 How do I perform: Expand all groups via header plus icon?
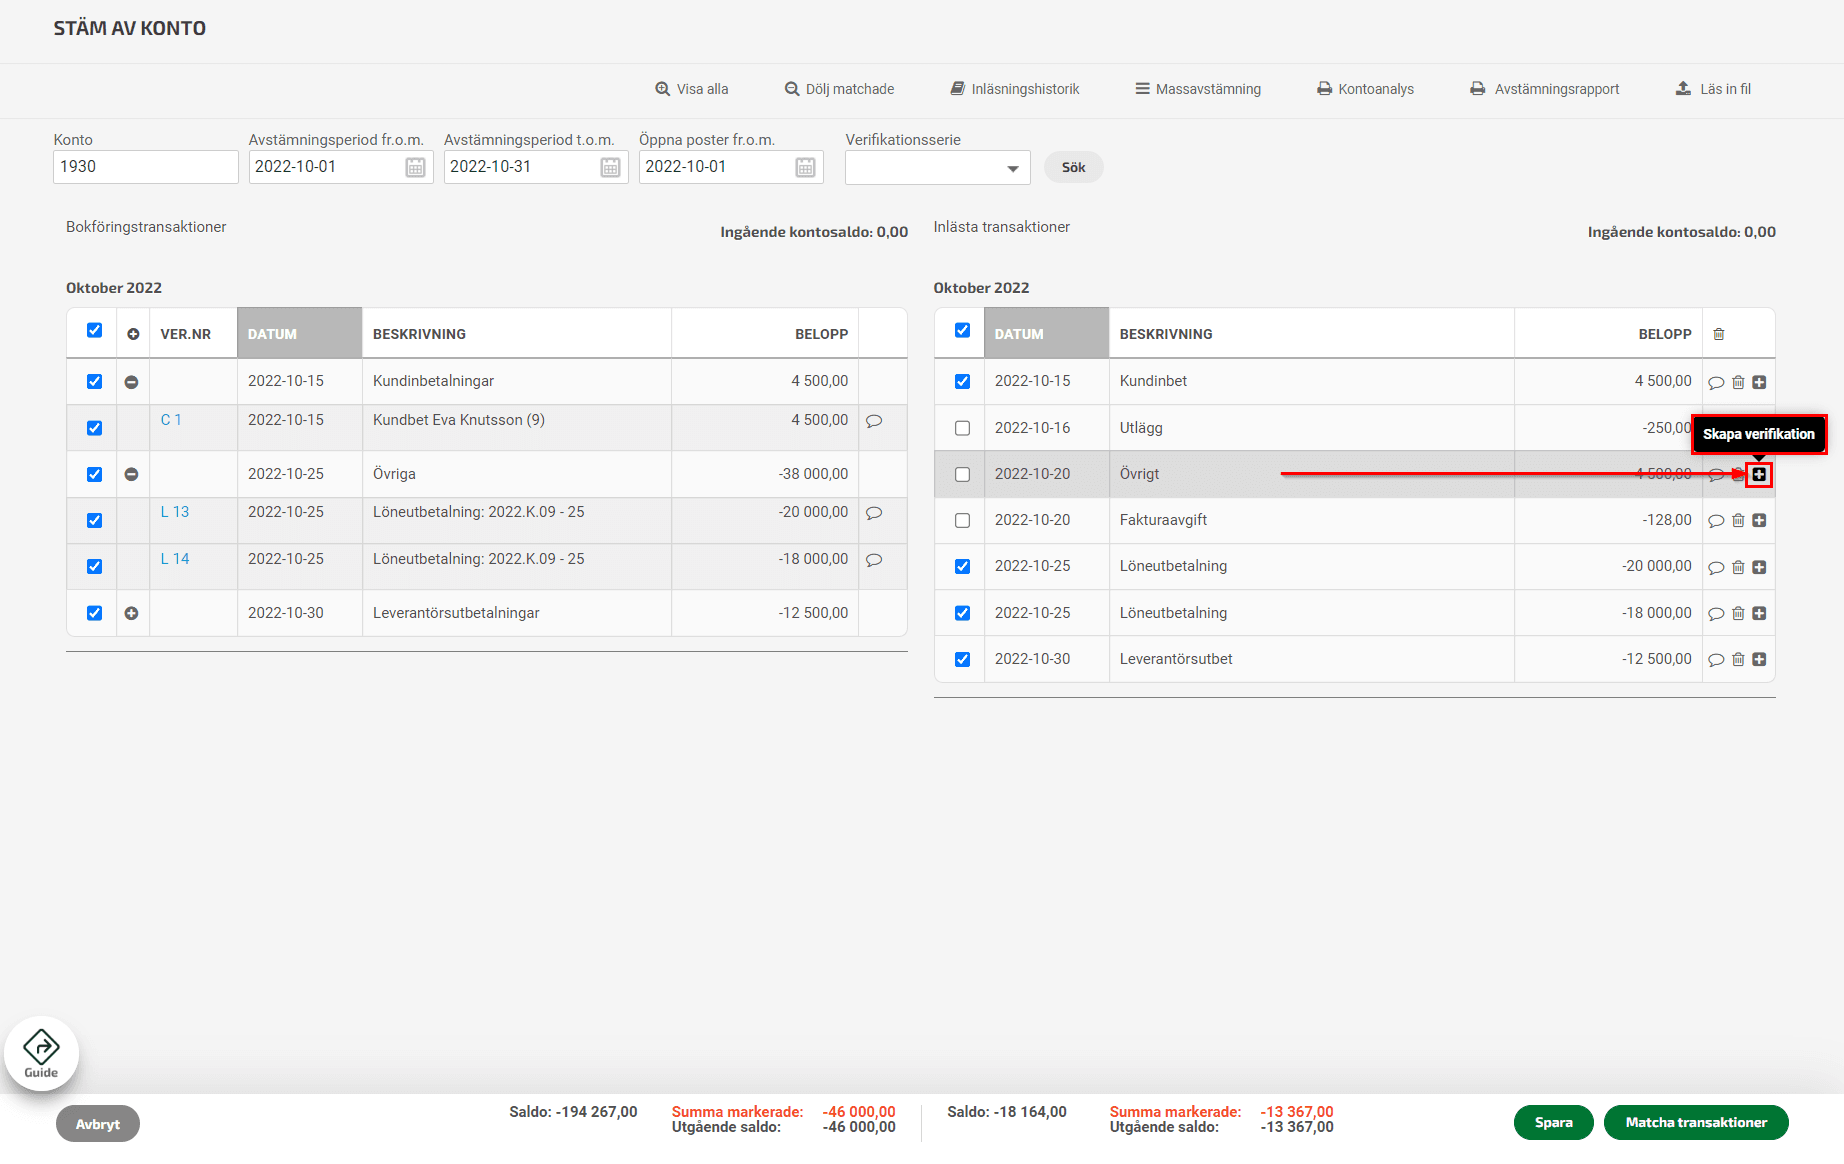133,334
